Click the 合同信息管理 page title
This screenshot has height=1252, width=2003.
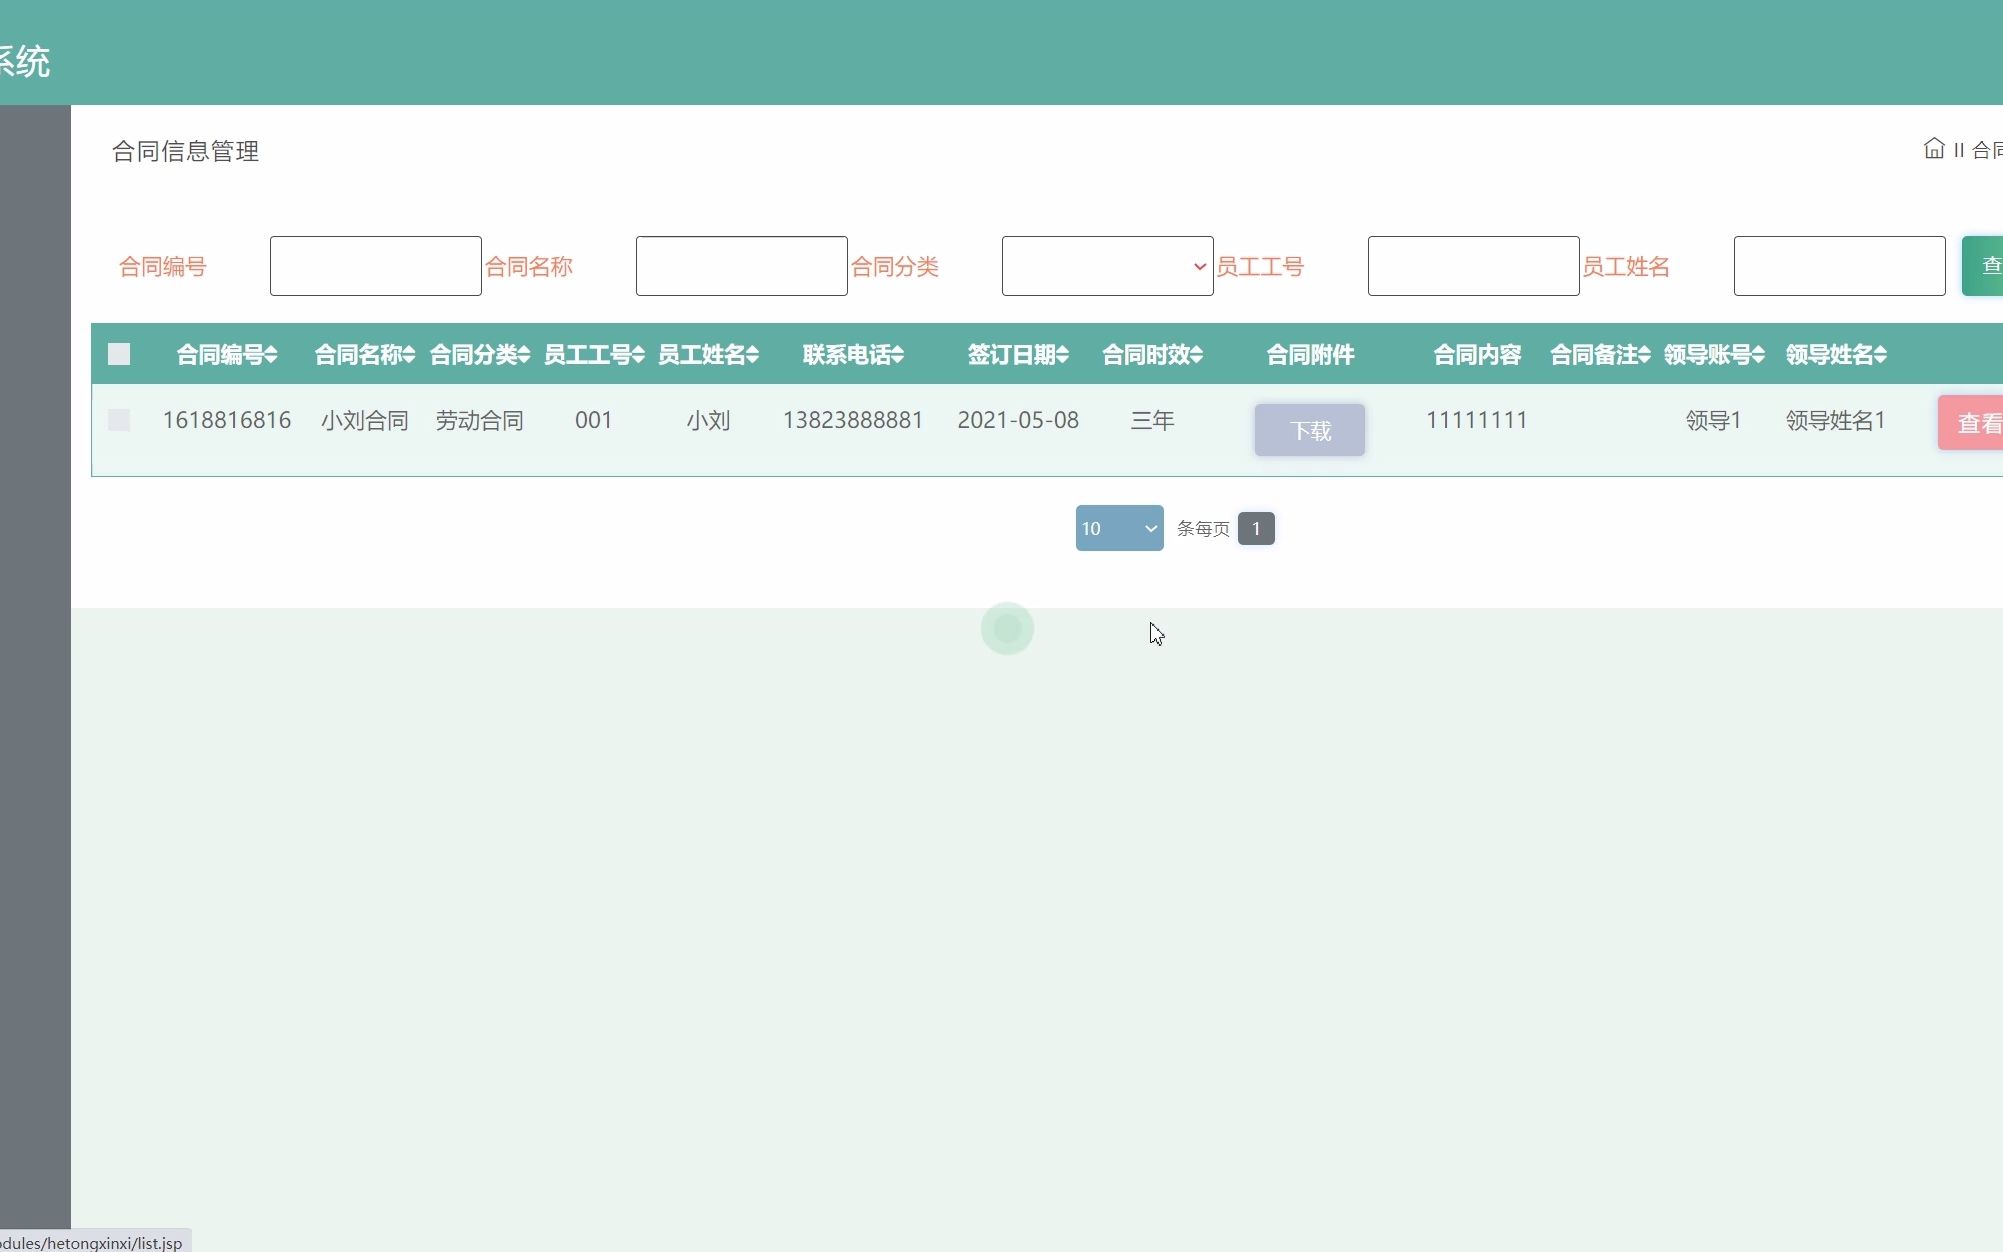(x=185, y=151)
